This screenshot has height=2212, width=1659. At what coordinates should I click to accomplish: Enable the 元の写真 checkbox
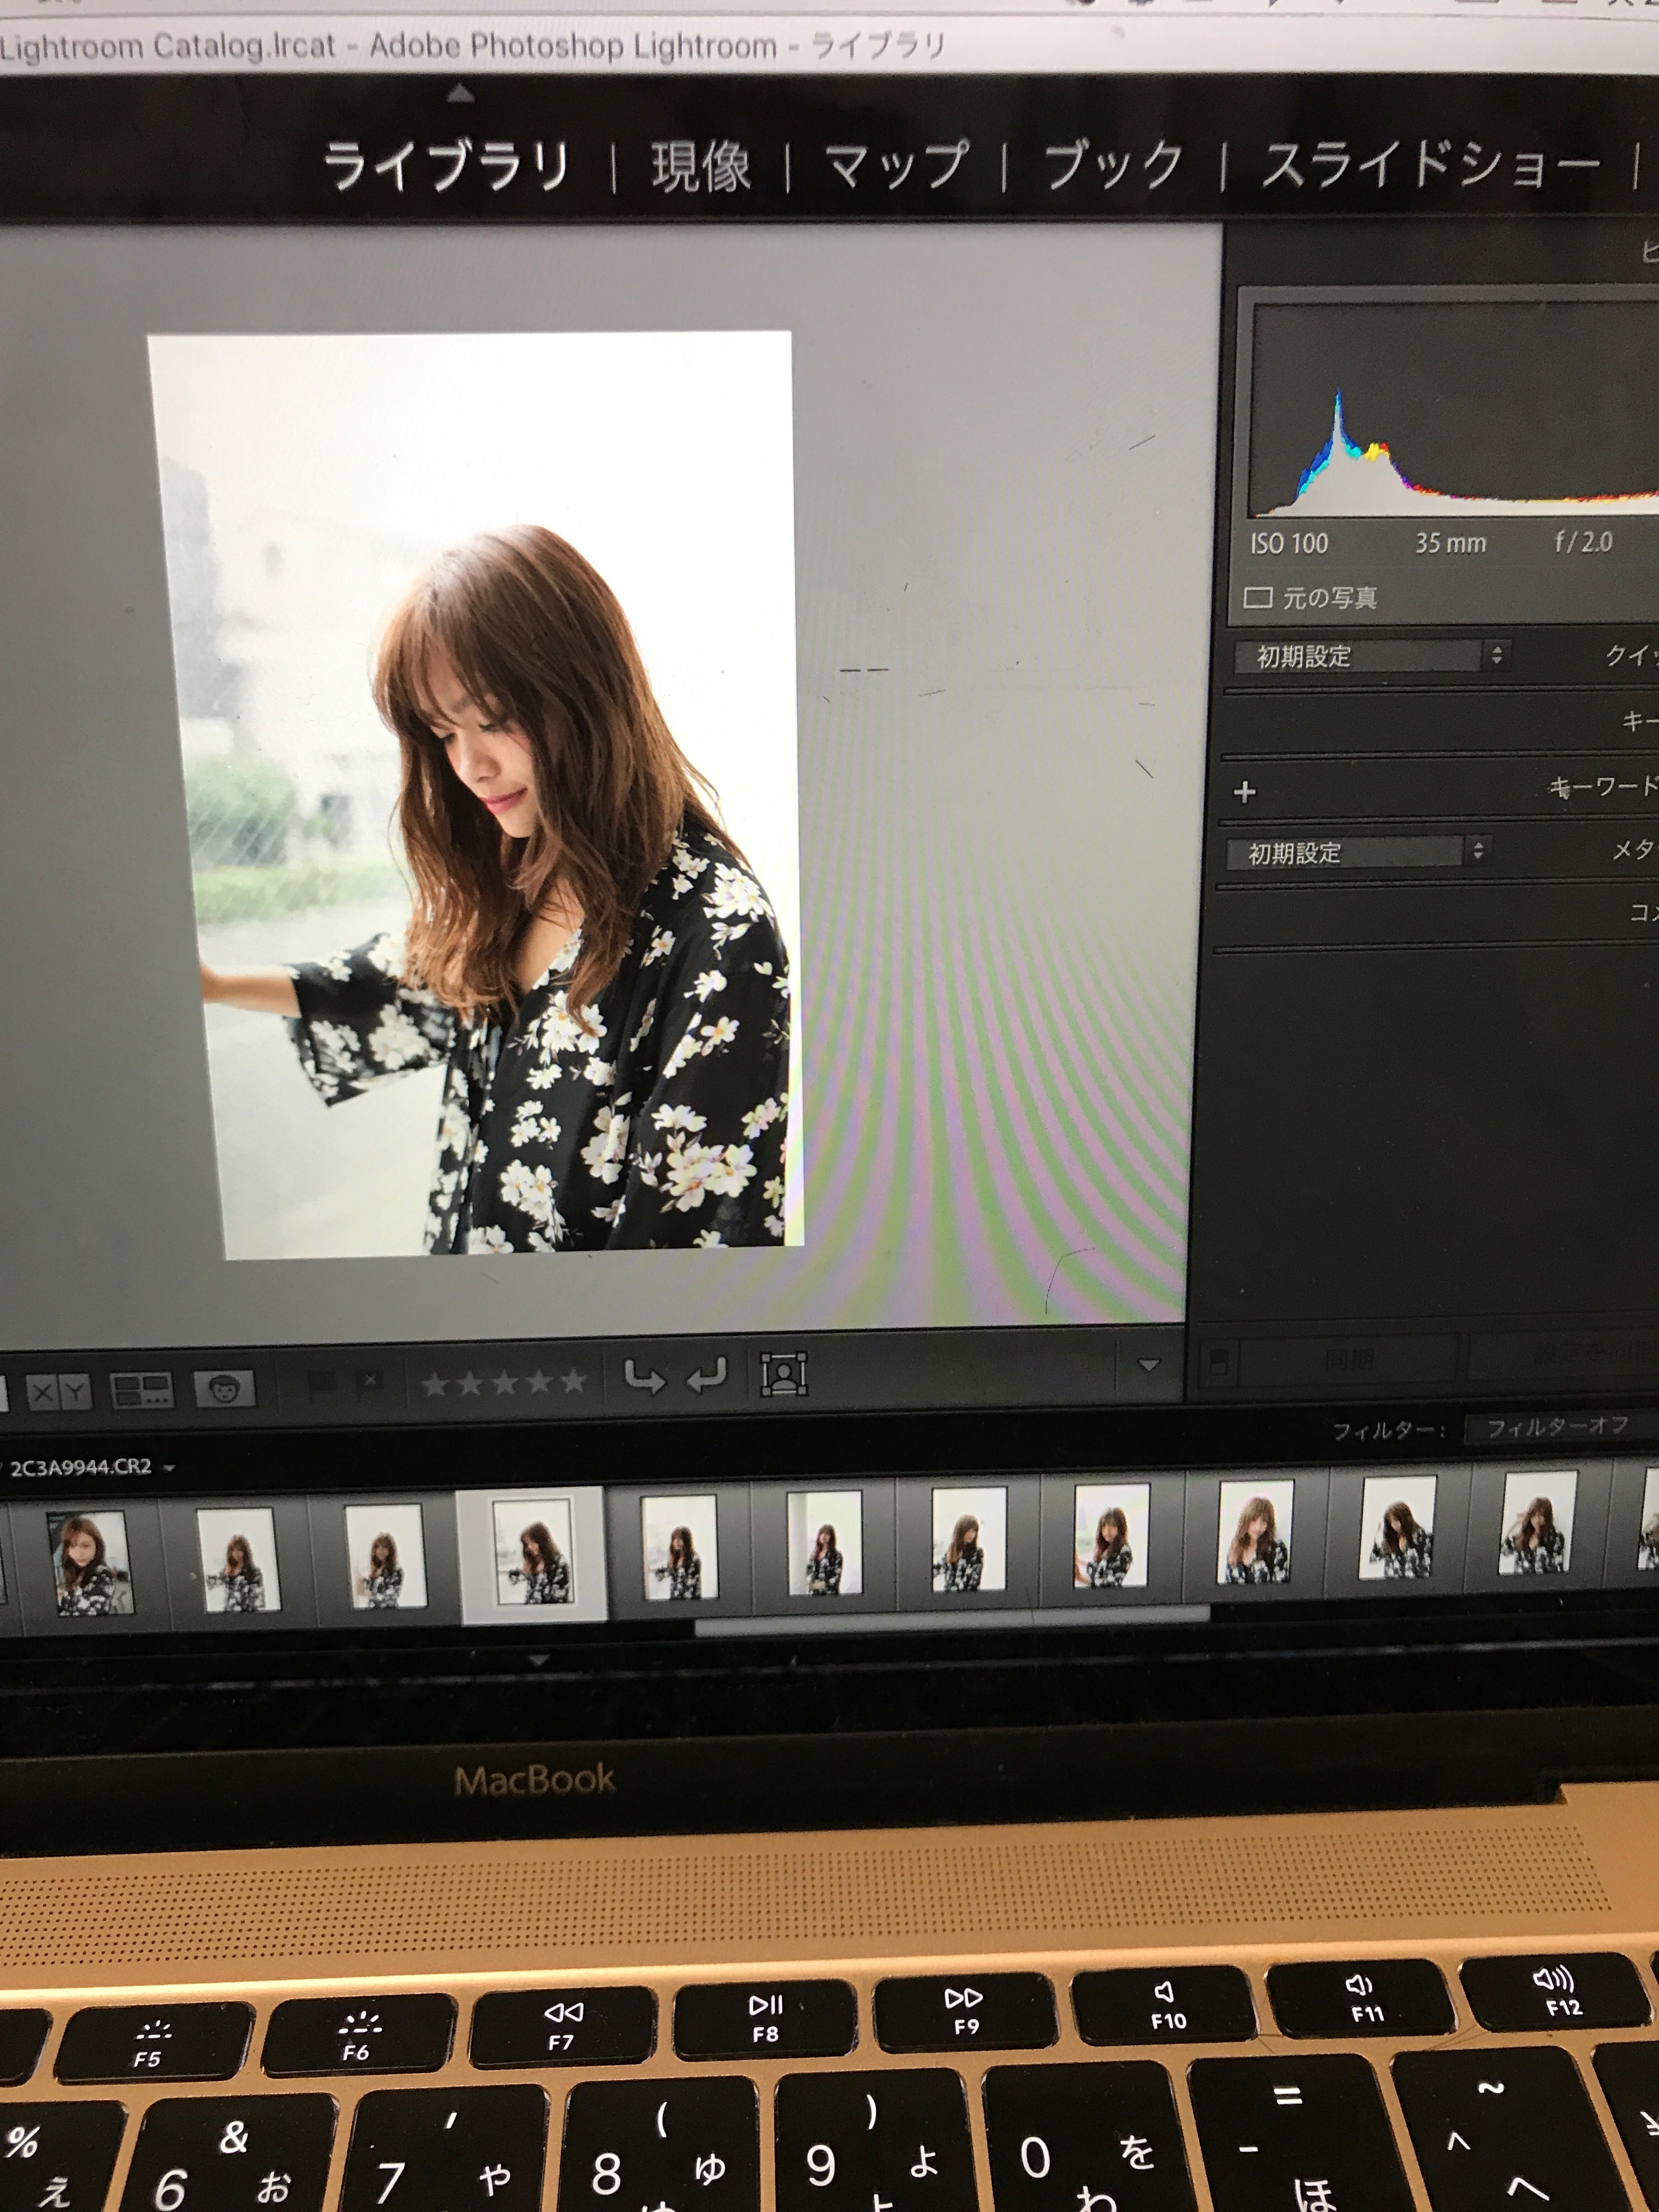pyautogui.click(x=1257, y=598)
